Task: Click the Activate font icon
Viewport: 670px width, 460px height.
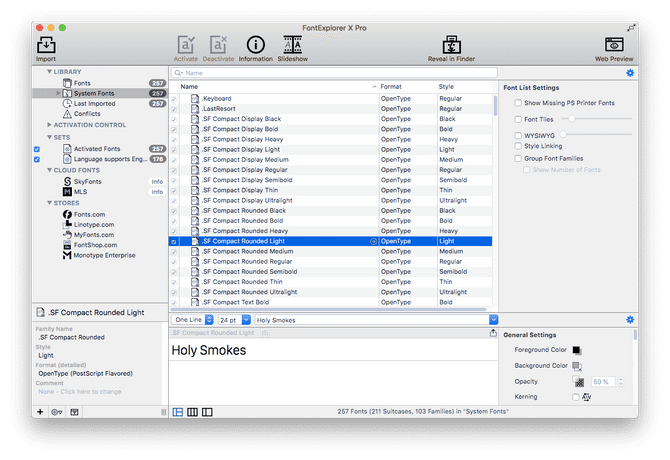Action: point(185,45)
